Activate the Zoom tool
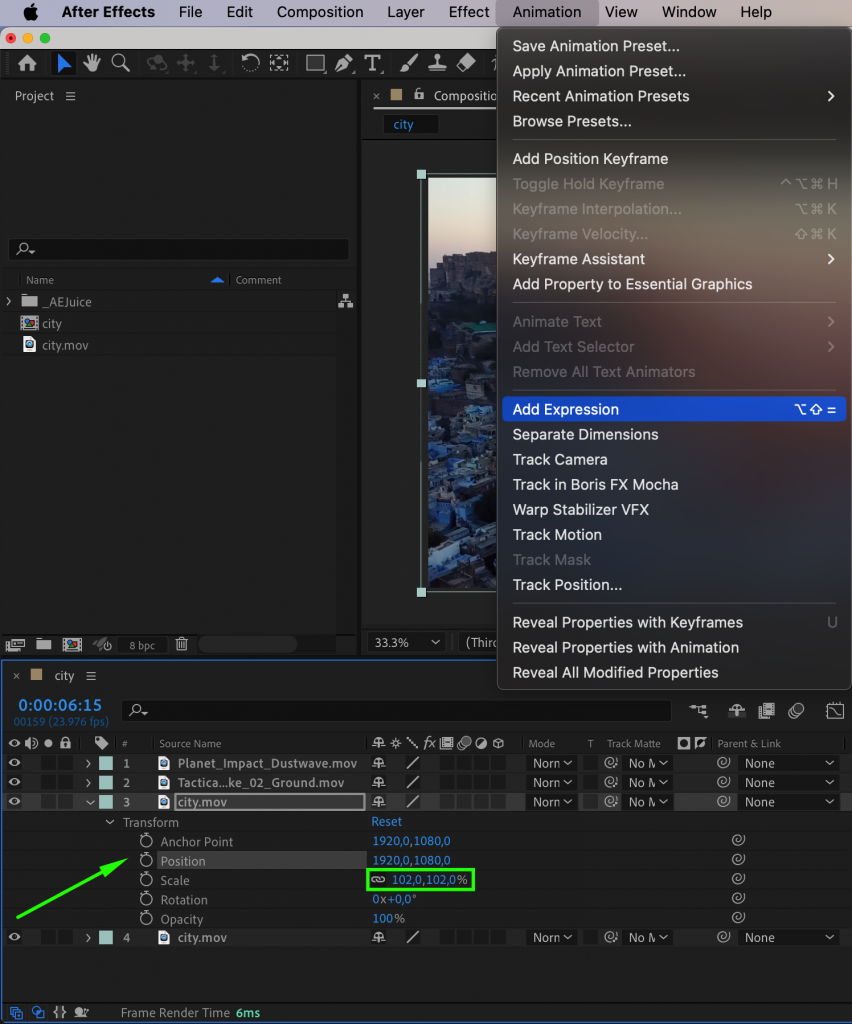 (121, 63)
